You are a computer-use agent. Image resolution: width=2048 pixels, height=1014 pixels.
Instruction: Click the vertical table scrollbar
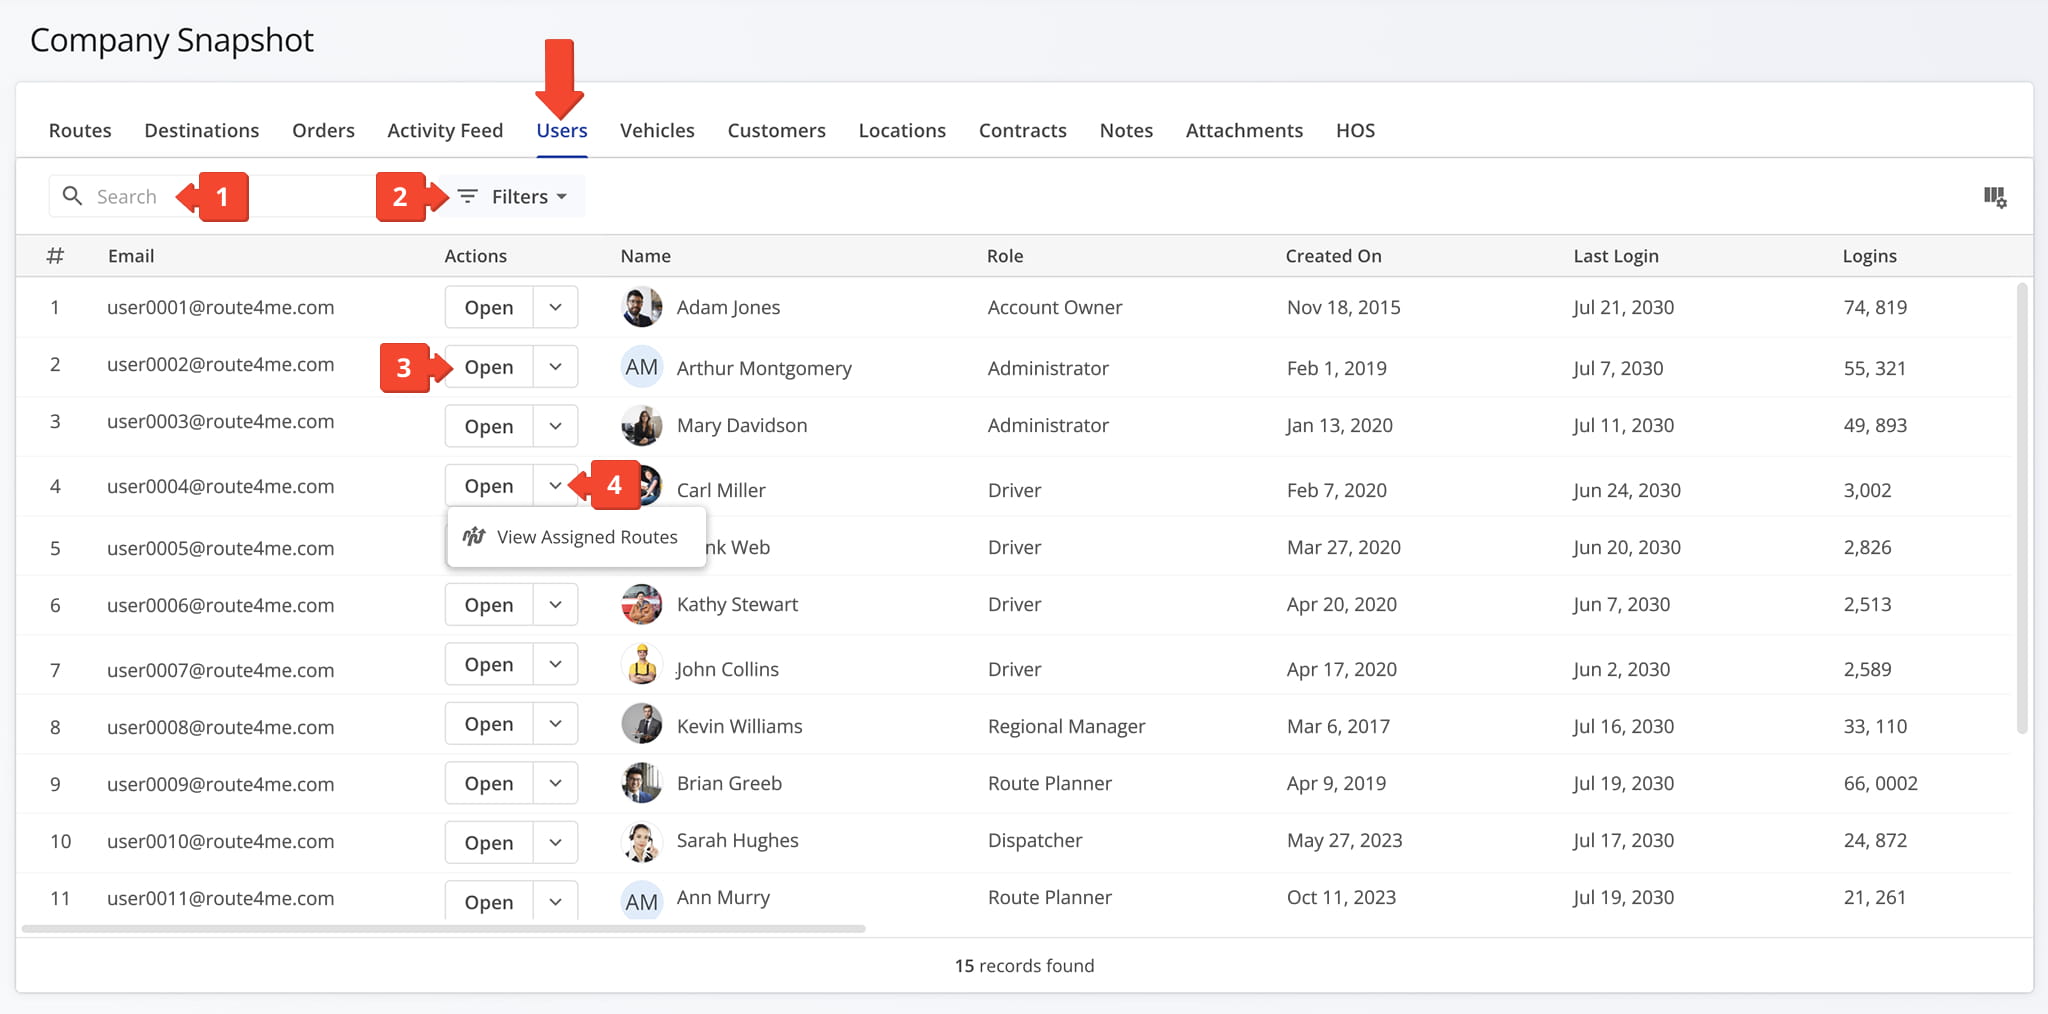pos(2022,508)
